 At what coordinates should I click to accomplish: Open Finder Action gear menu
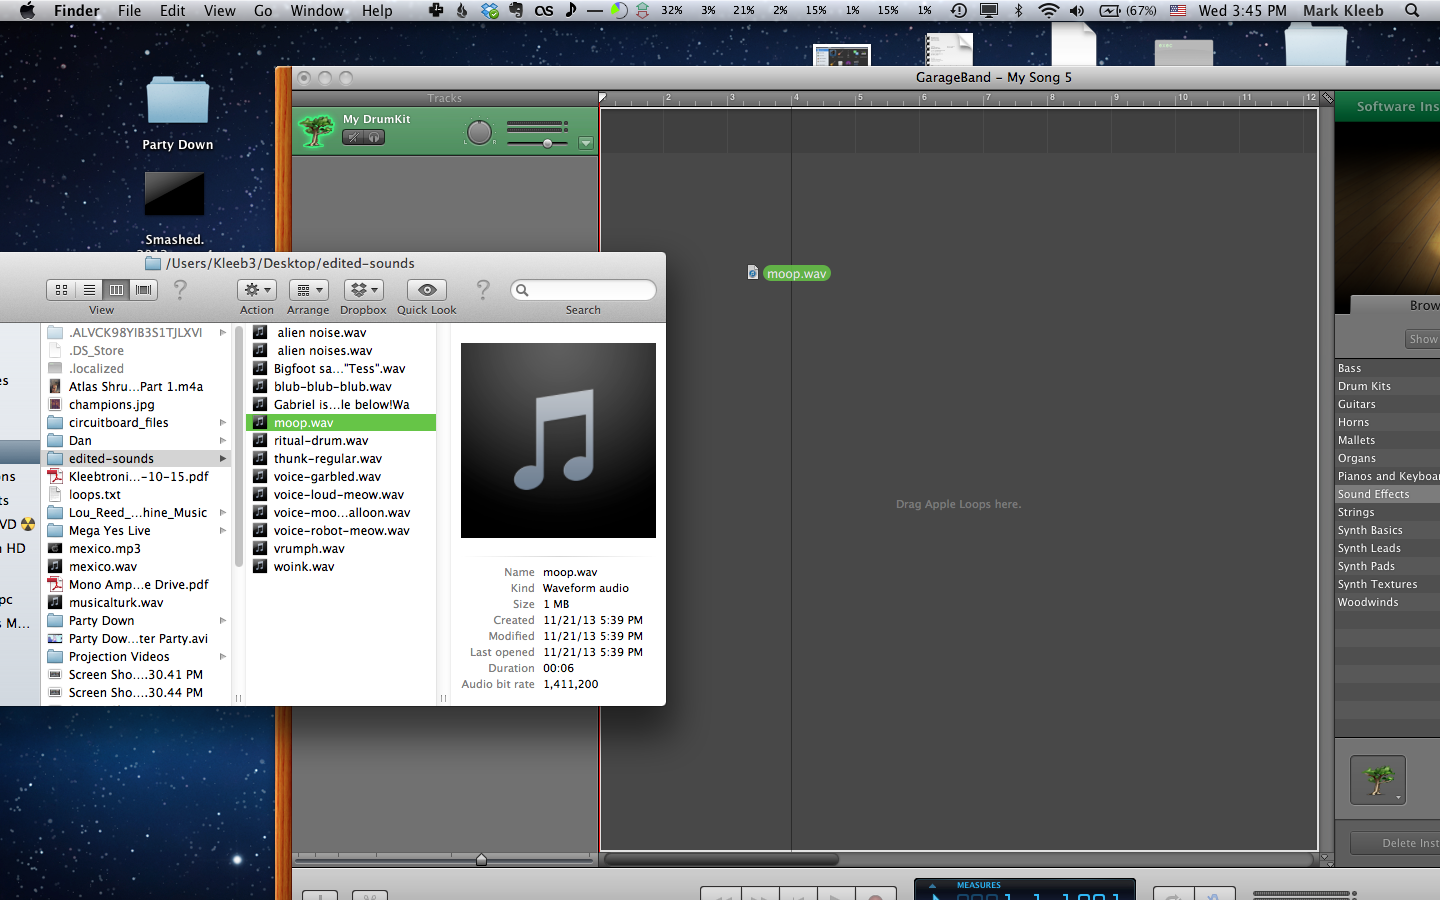point(257,290)
